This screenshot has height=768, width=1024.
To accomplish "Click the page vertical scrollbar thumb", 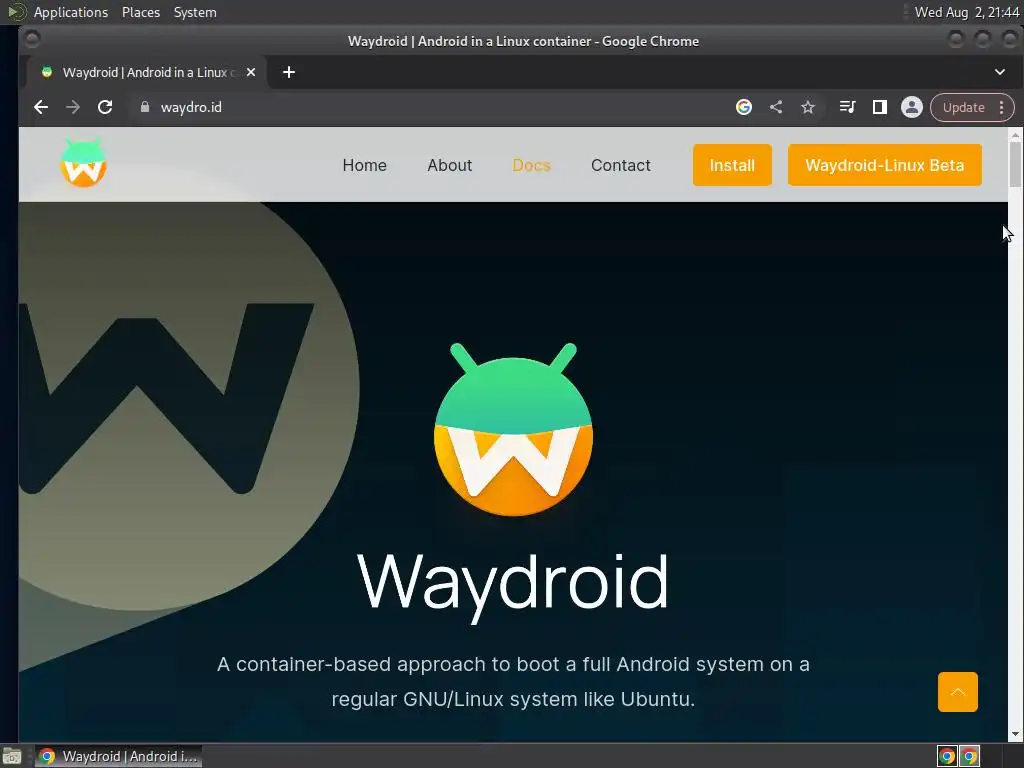I will 1016,165.
